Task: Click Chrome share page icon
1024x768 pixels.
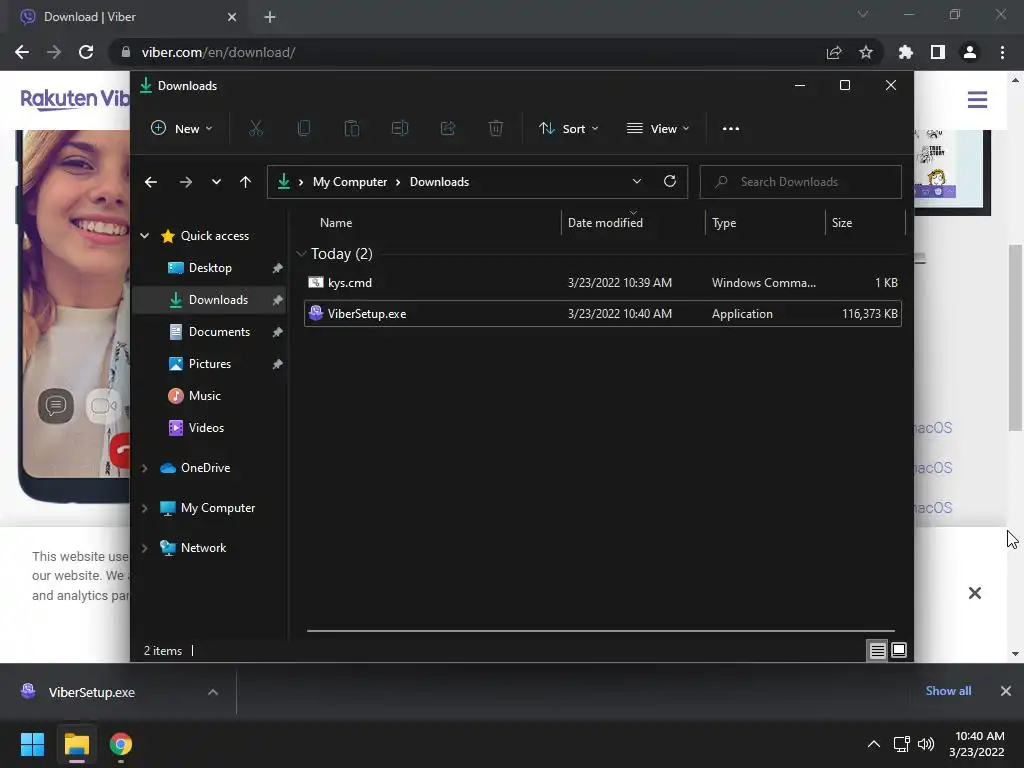Action: 834,52
